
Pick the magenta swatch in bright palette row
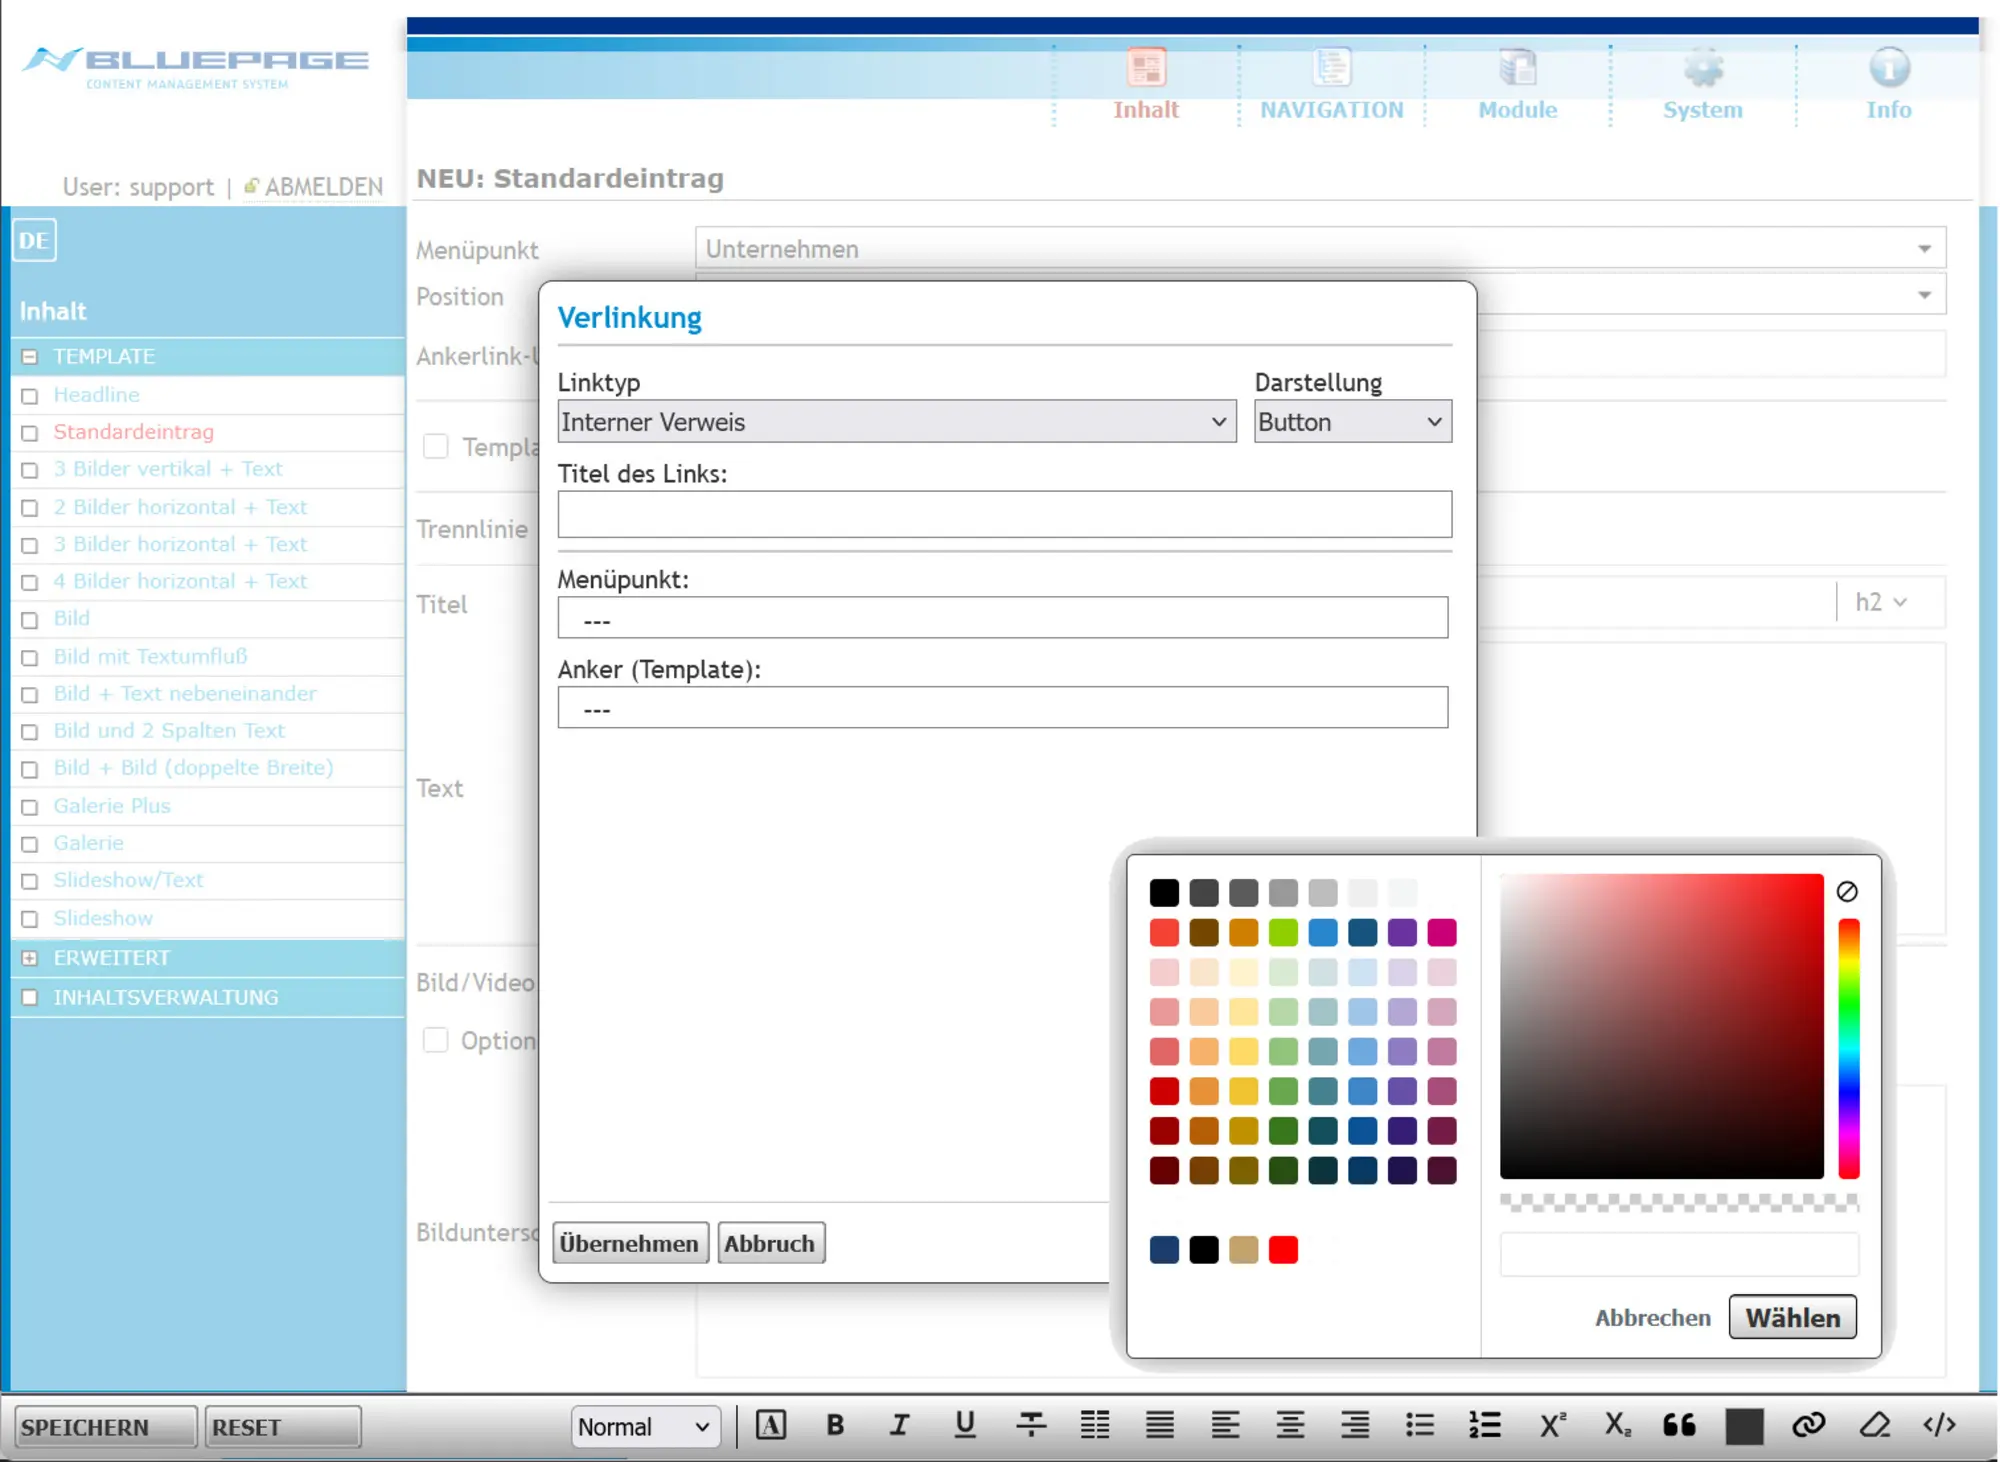(x=1442, y=932)
